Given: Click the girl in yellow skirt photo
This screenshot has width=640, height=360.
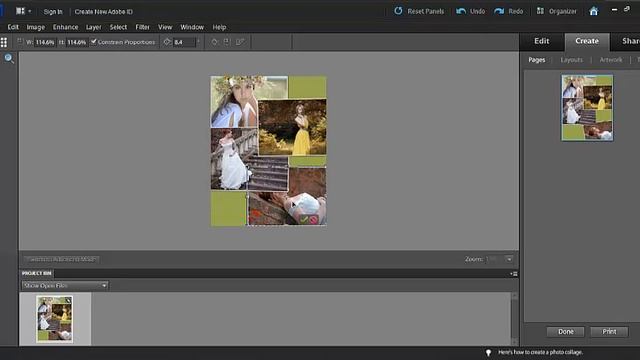Looking at the screenshot, I should point(292,127).
